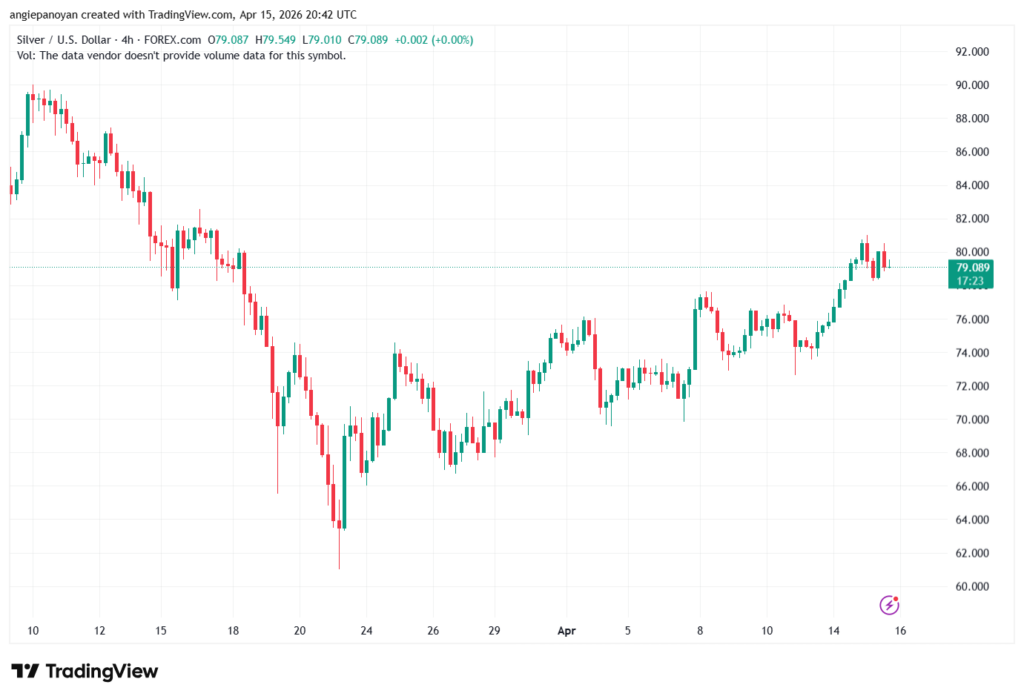Click the open value O79.087

click(231, 39)
